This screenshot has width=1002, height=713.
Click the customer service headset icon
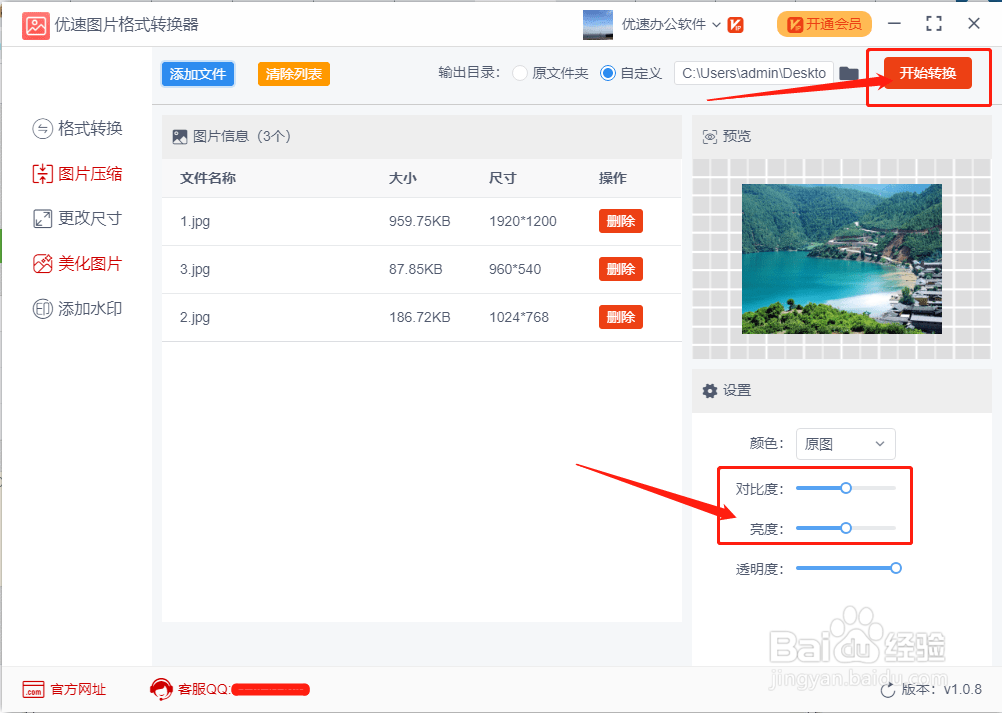click(x=161, y=689)
